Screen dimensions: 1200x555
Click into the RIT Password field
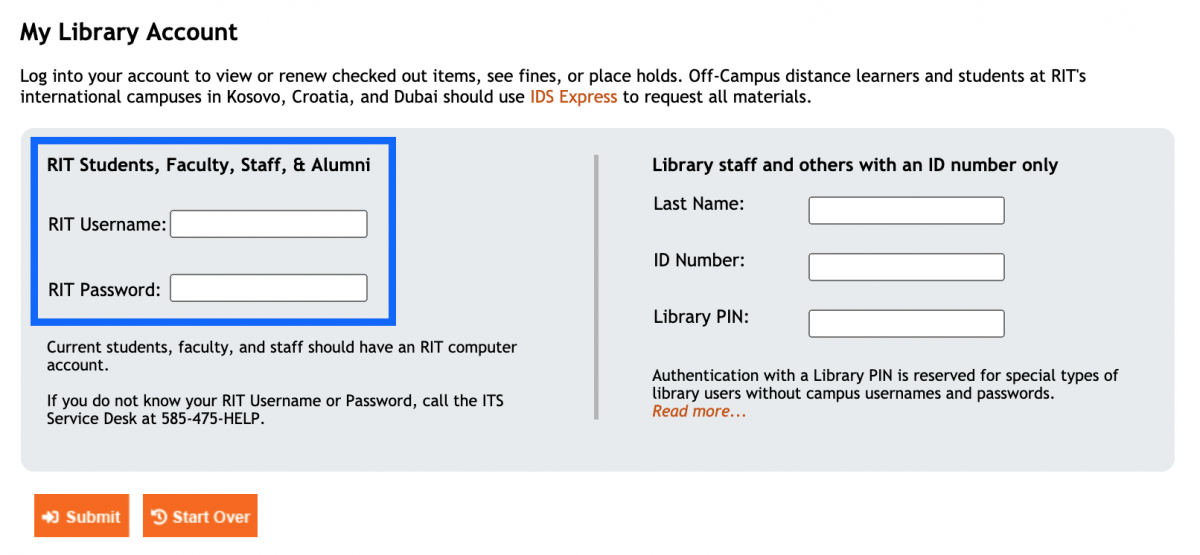(x=268, y=289)
